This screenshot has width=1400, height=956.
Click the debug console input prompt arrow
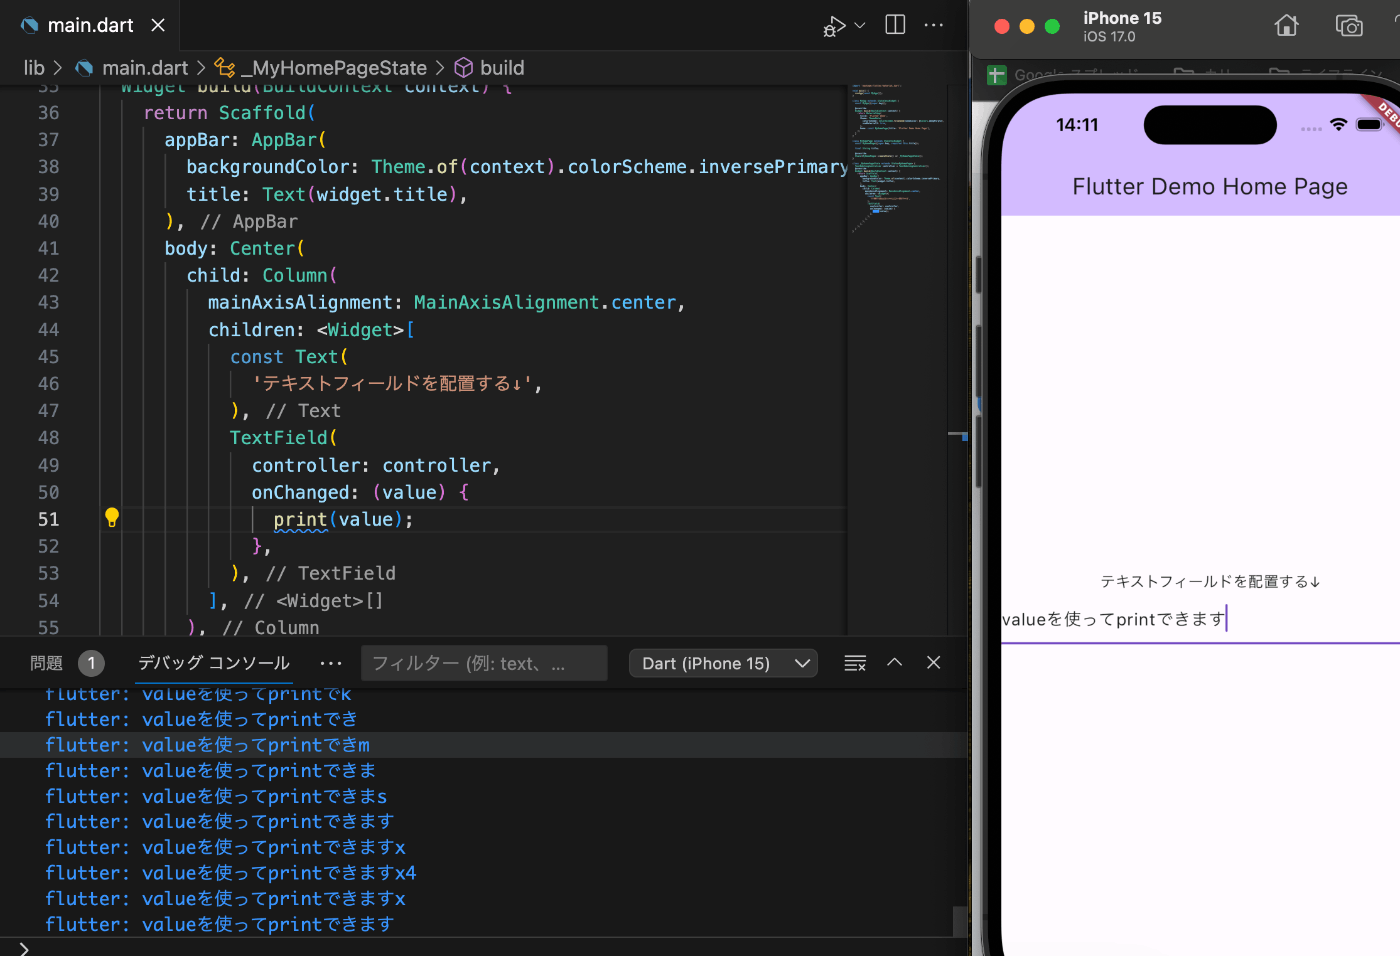point(24,948)
